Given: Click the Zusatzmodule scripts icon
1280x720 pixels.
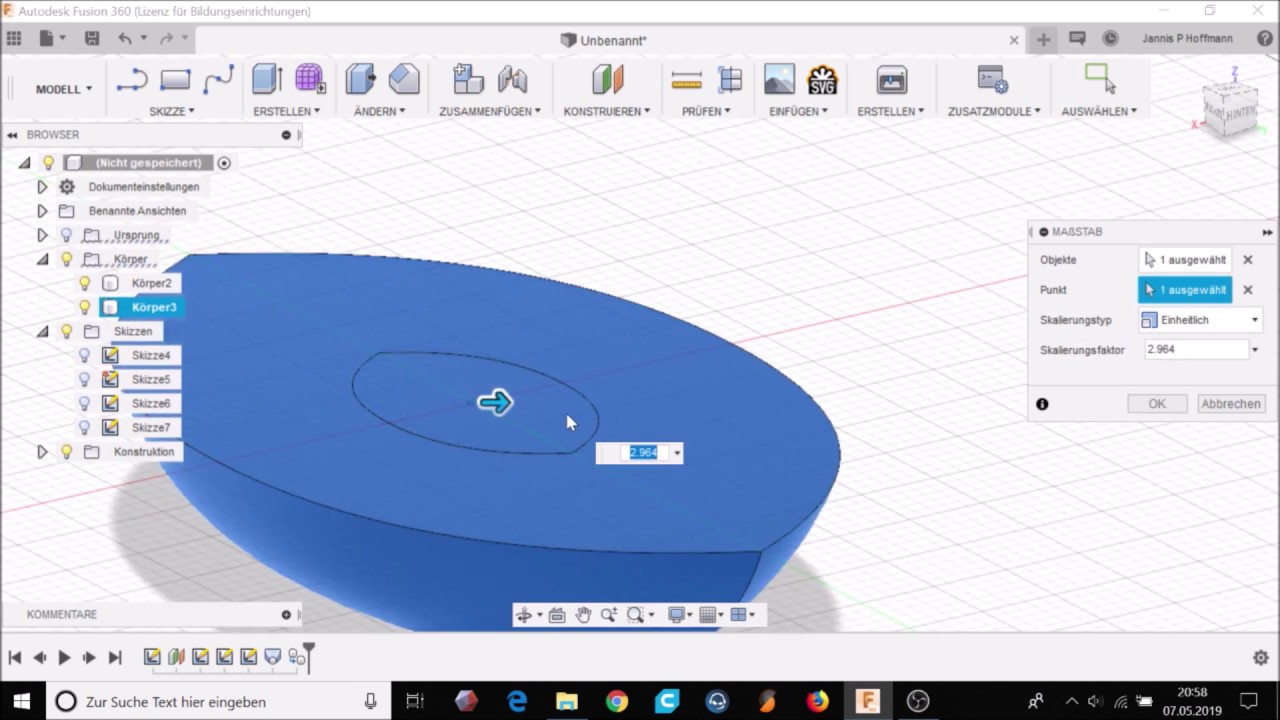Looking at the screenshot, I should pyautogui.click(x=993, y=80).
